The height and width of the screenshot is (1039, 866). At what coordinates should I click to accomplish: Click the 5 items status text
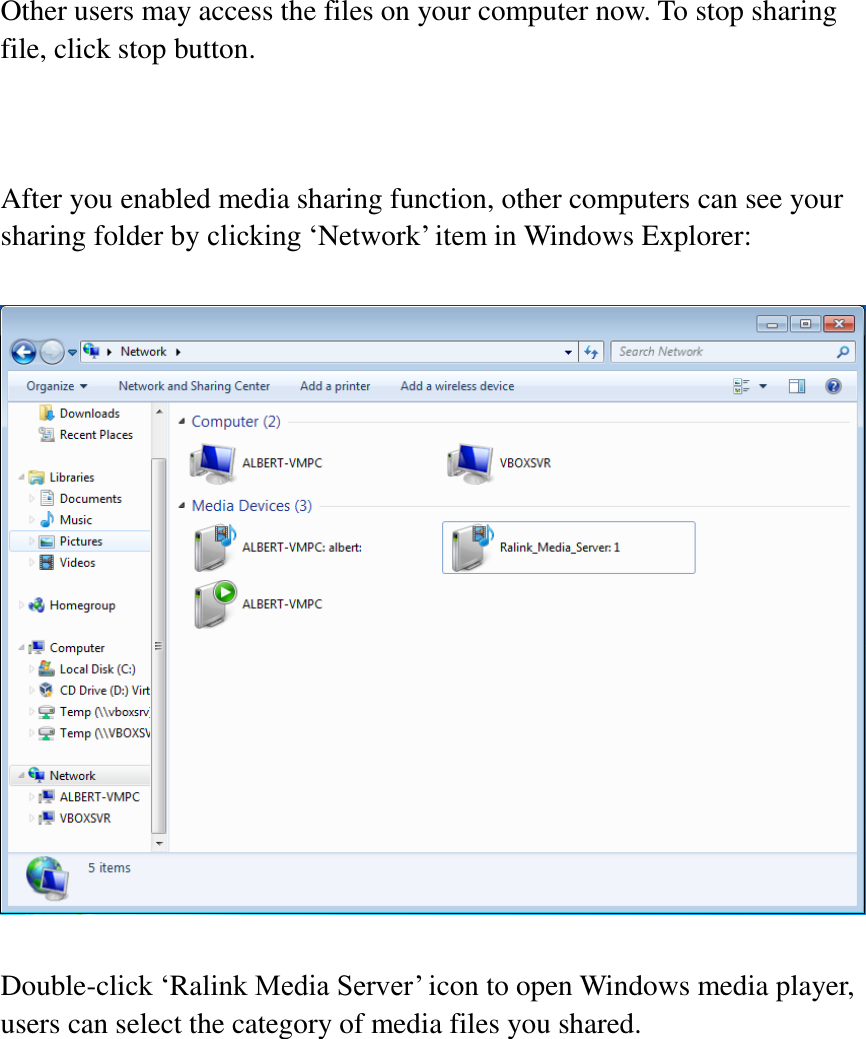[109, 868]
